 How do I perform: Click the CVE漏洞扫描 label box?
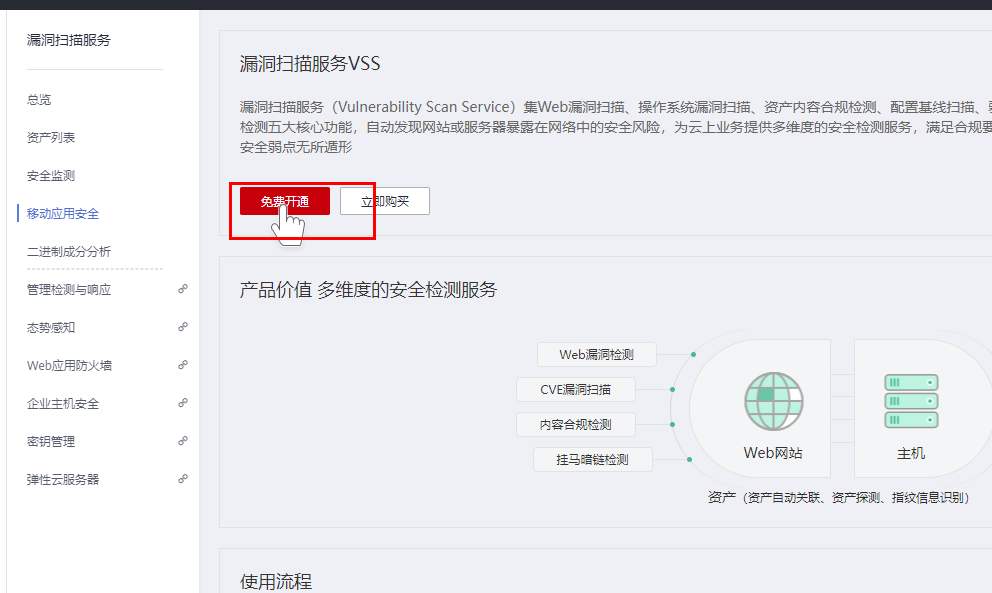[x=576, y=389]
